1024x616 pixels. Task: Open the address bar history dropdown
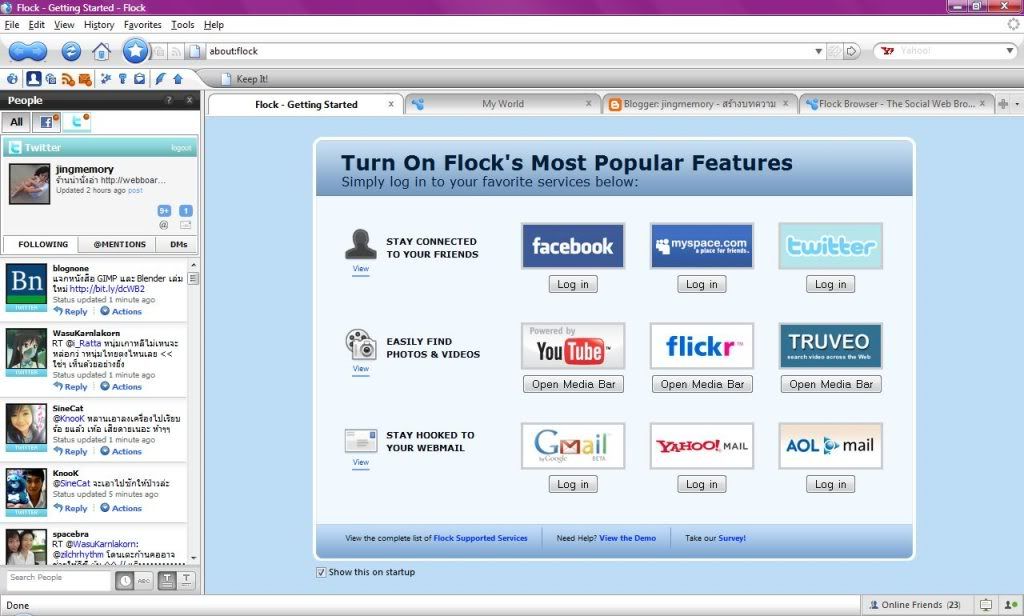[818, 51]
